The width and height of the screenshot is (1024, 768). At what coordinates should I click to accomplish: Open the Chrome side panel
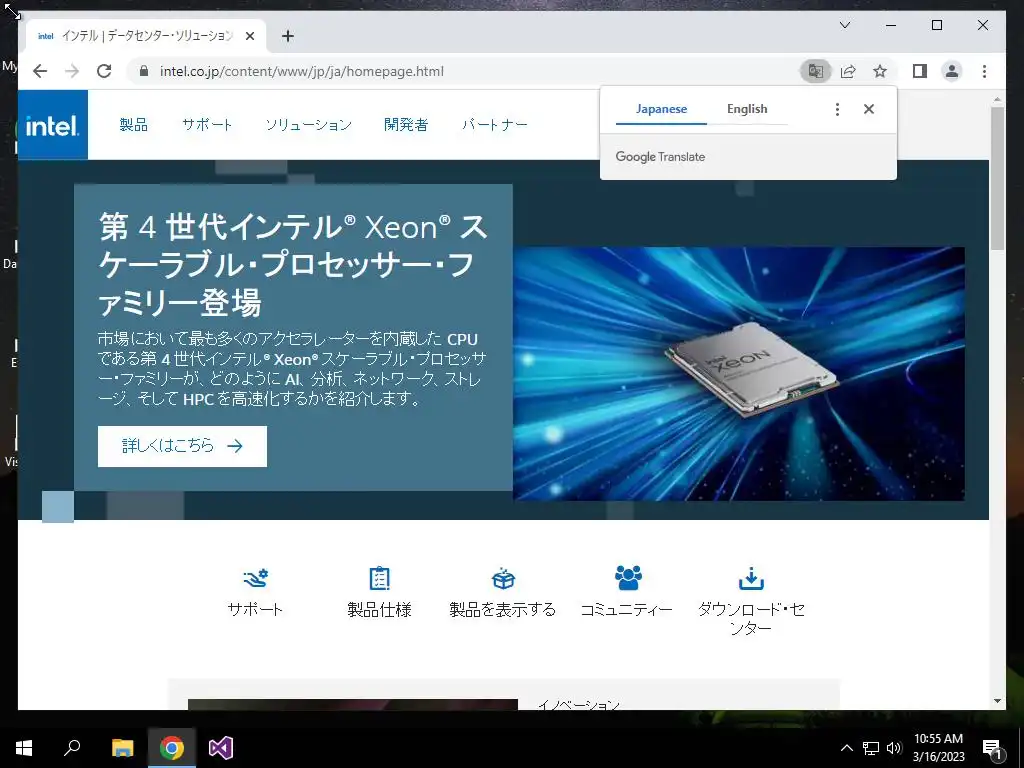click(x=920, y=71)
